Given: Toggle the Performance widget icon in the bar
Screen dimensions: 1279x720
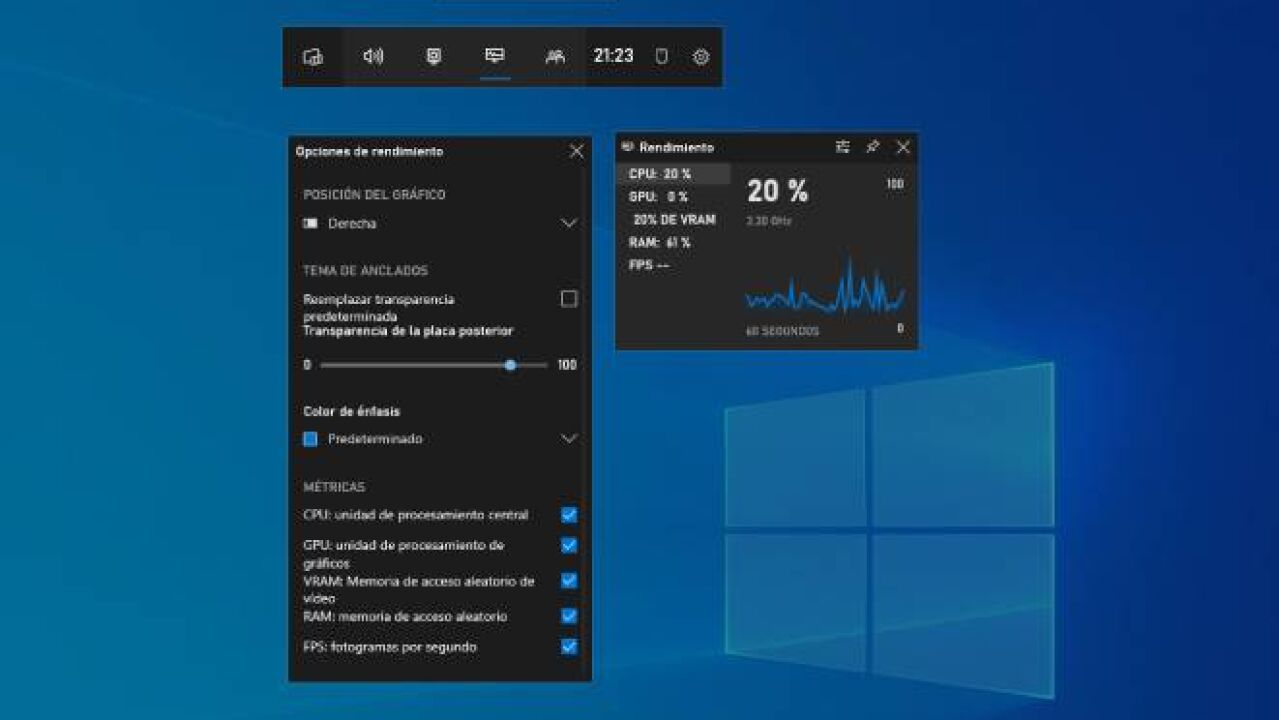Looking at the screenshot, I should click(494, 57).
